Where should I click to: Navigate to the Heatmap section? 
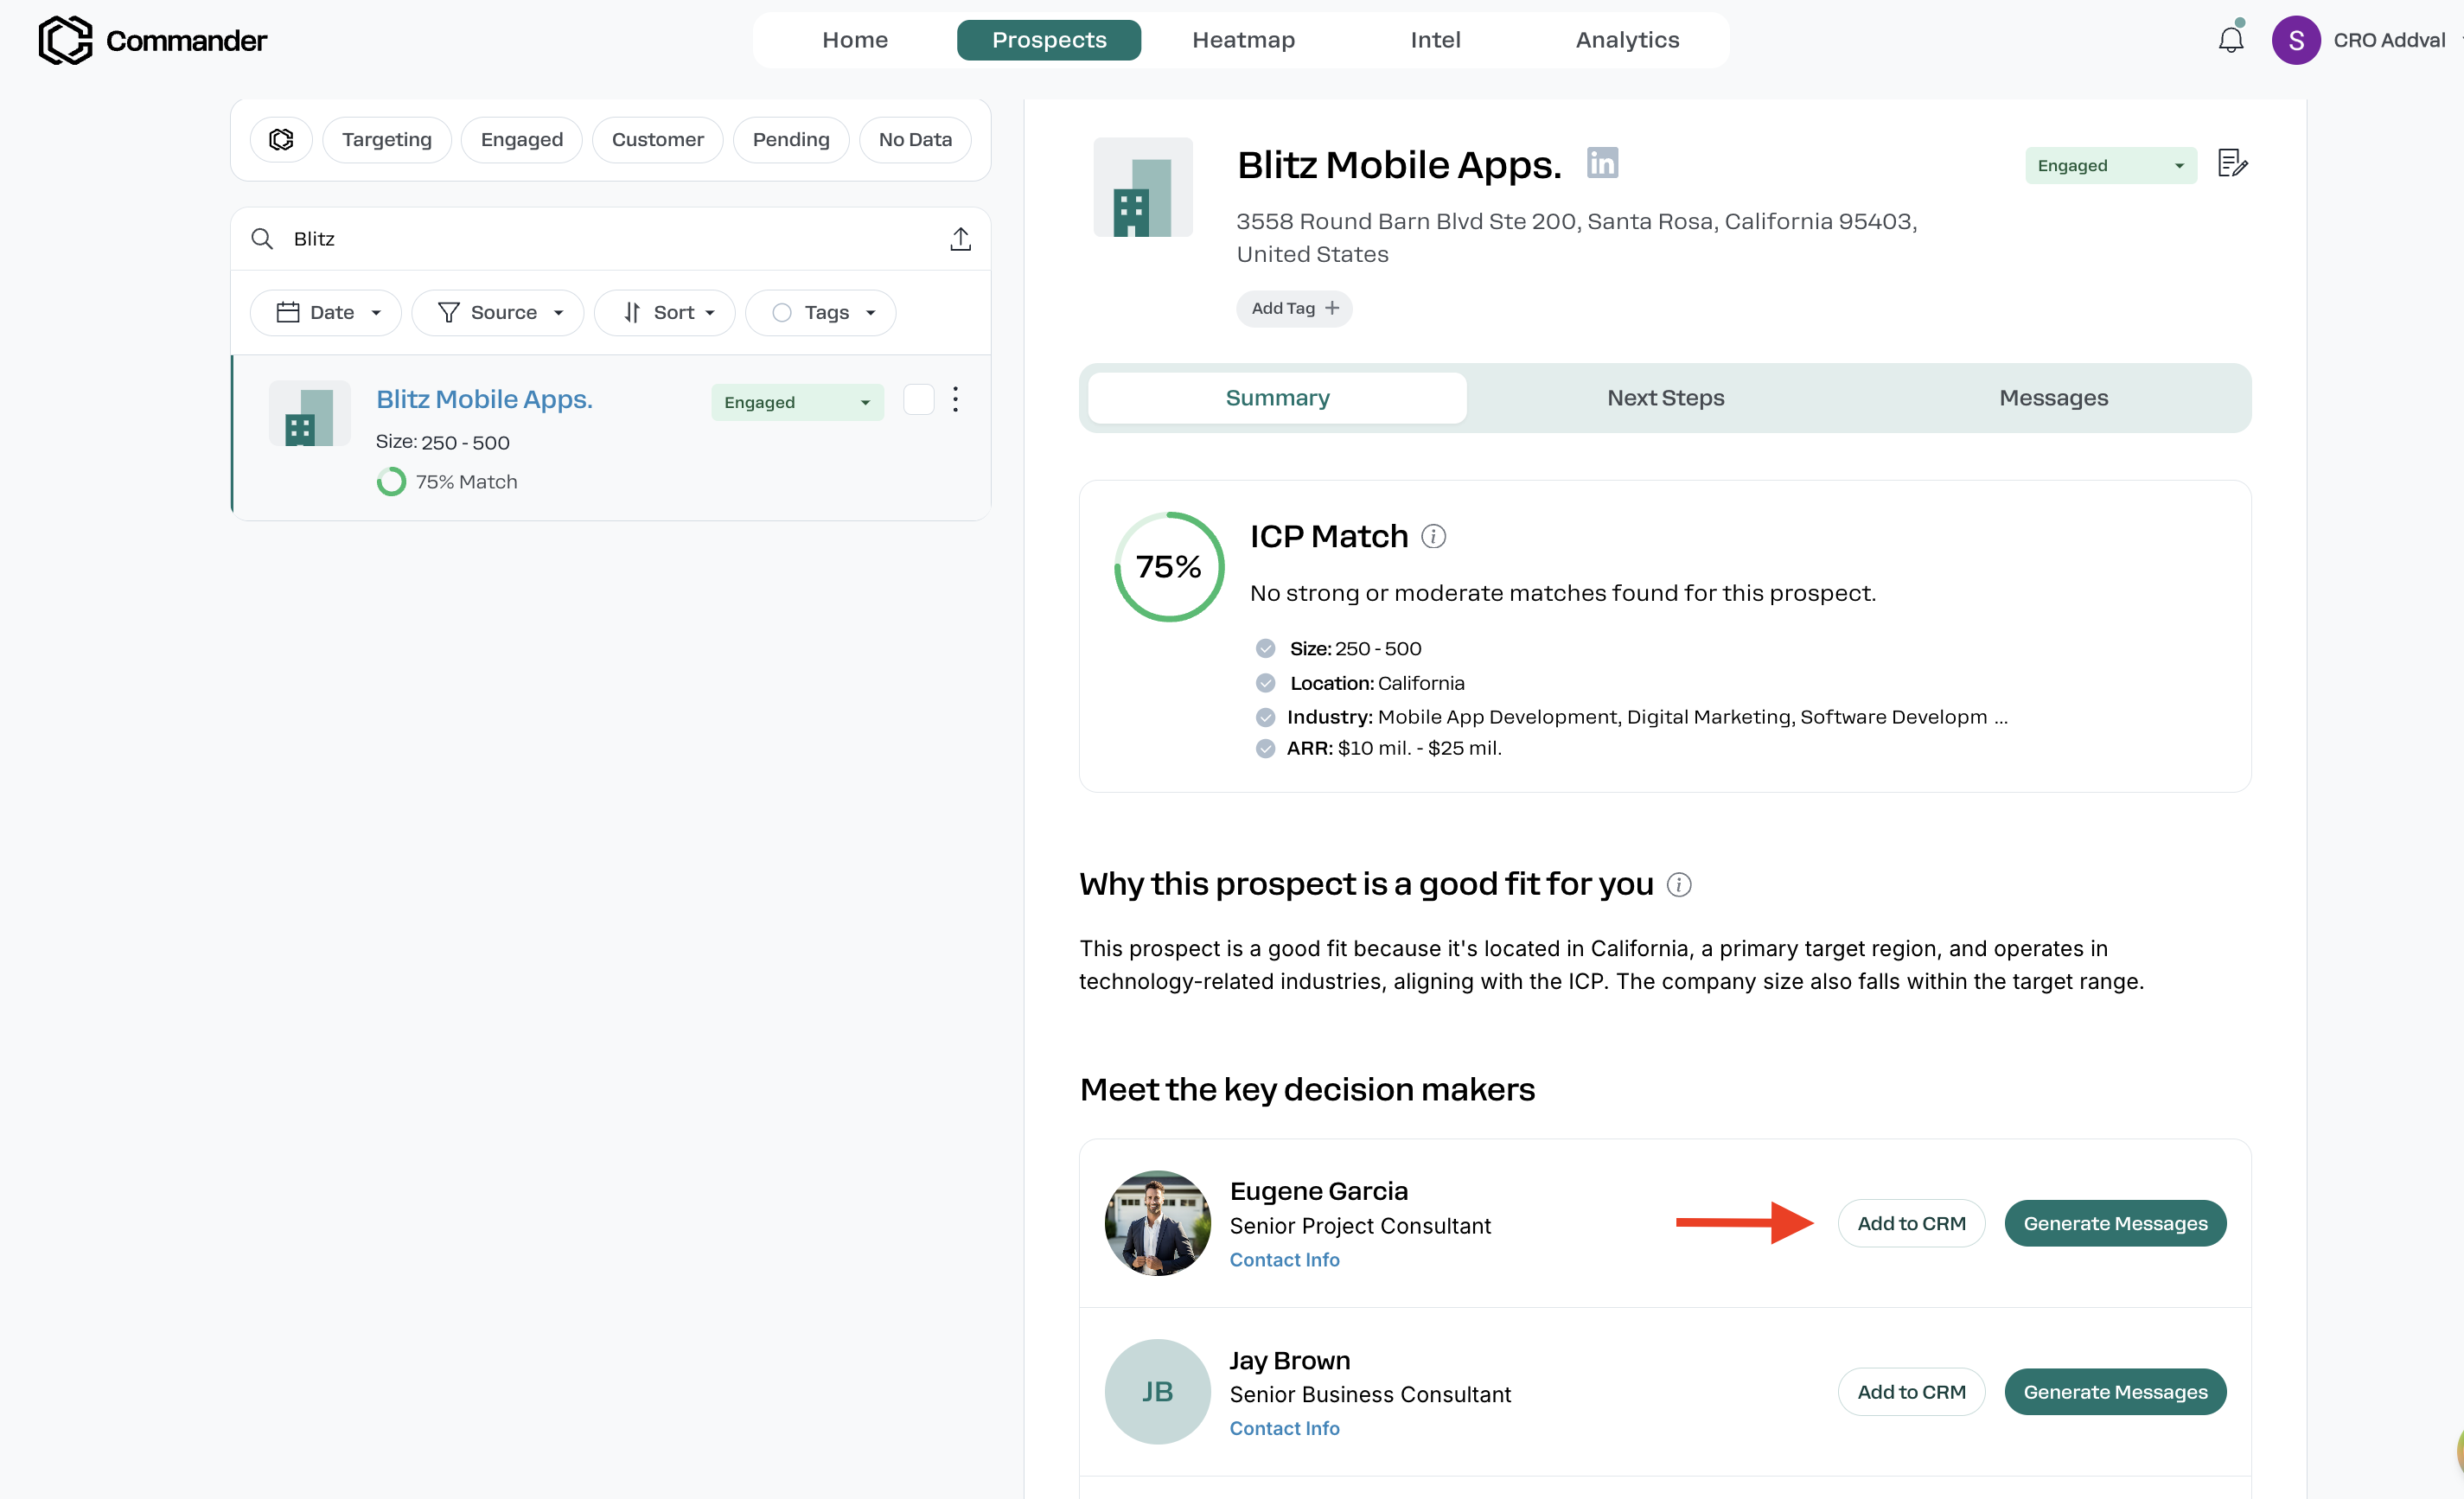click(x=1243, y=40)
